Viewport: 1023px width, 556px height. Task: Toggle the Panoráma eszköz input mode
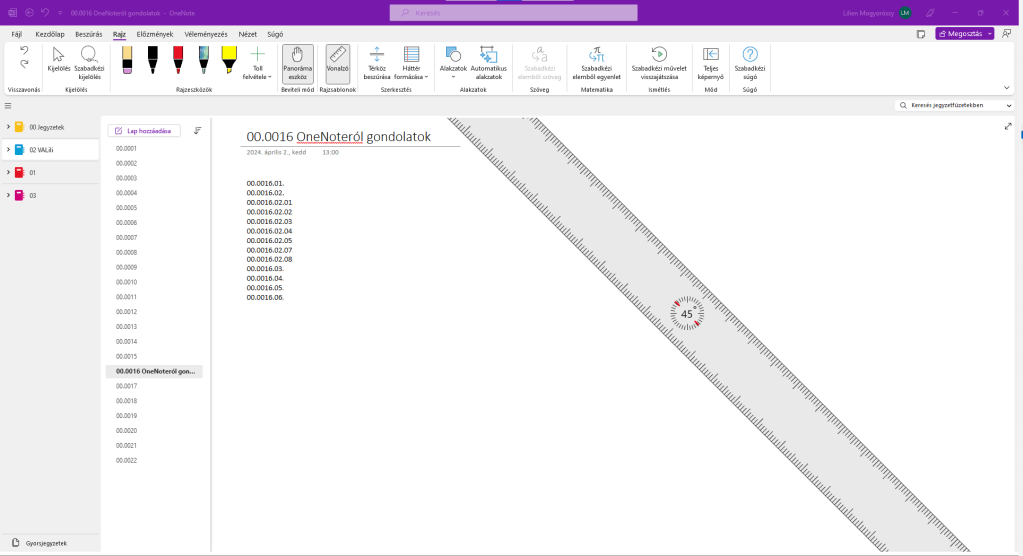[297, 62]
